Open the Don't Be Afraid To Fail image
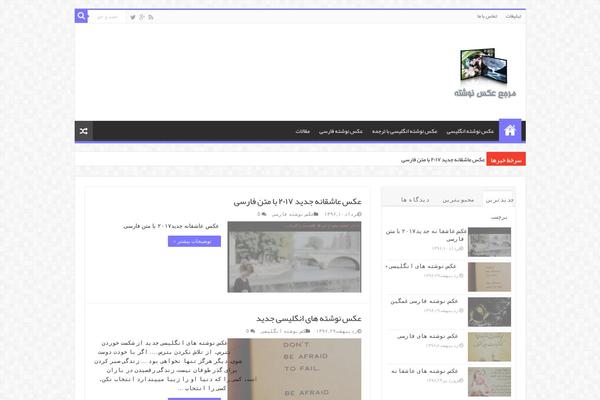The height and width of the screenshot is (400, 600). 294,369
